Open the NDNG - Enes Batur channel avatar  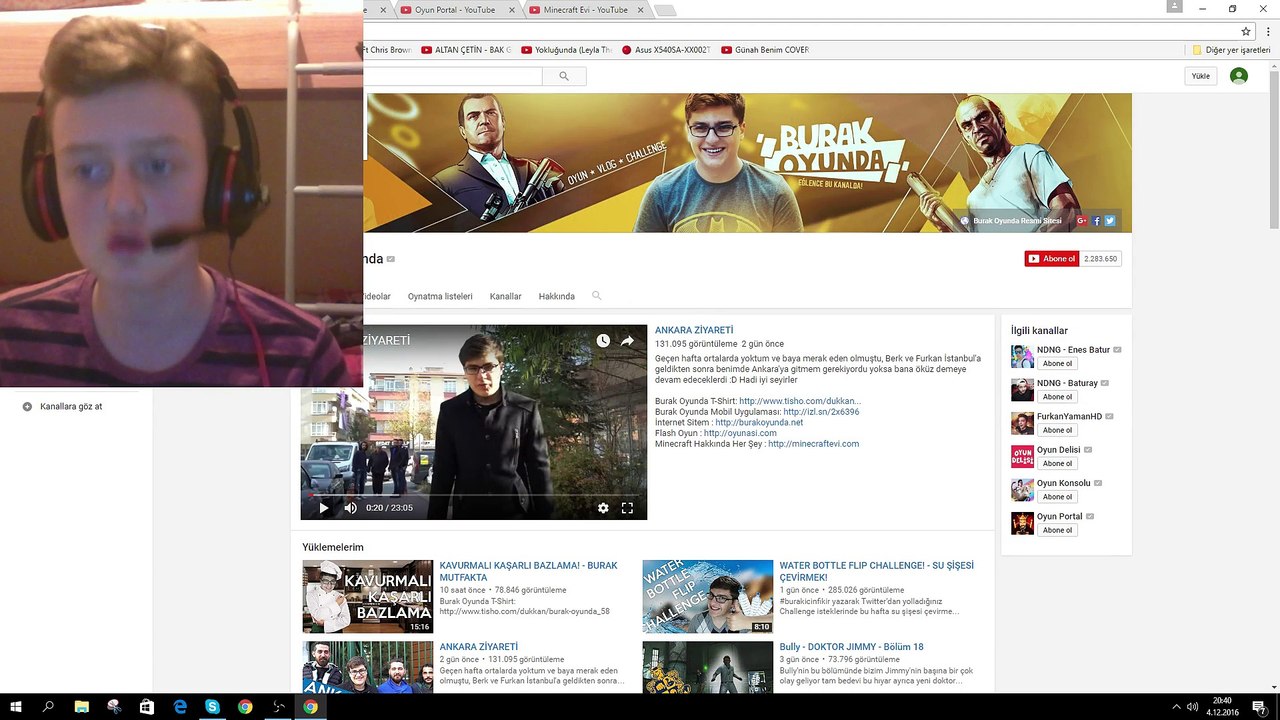pyautogui.click(x=1022, y=356)
